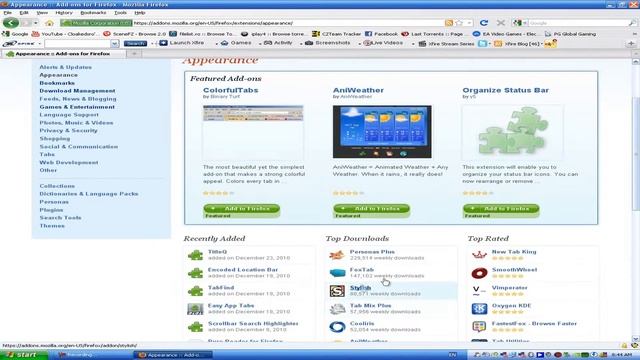Open the Personas link in sidebar
The height and width of the screenshot is (360, 640).
pyautogui.click(x=54, y=202)
